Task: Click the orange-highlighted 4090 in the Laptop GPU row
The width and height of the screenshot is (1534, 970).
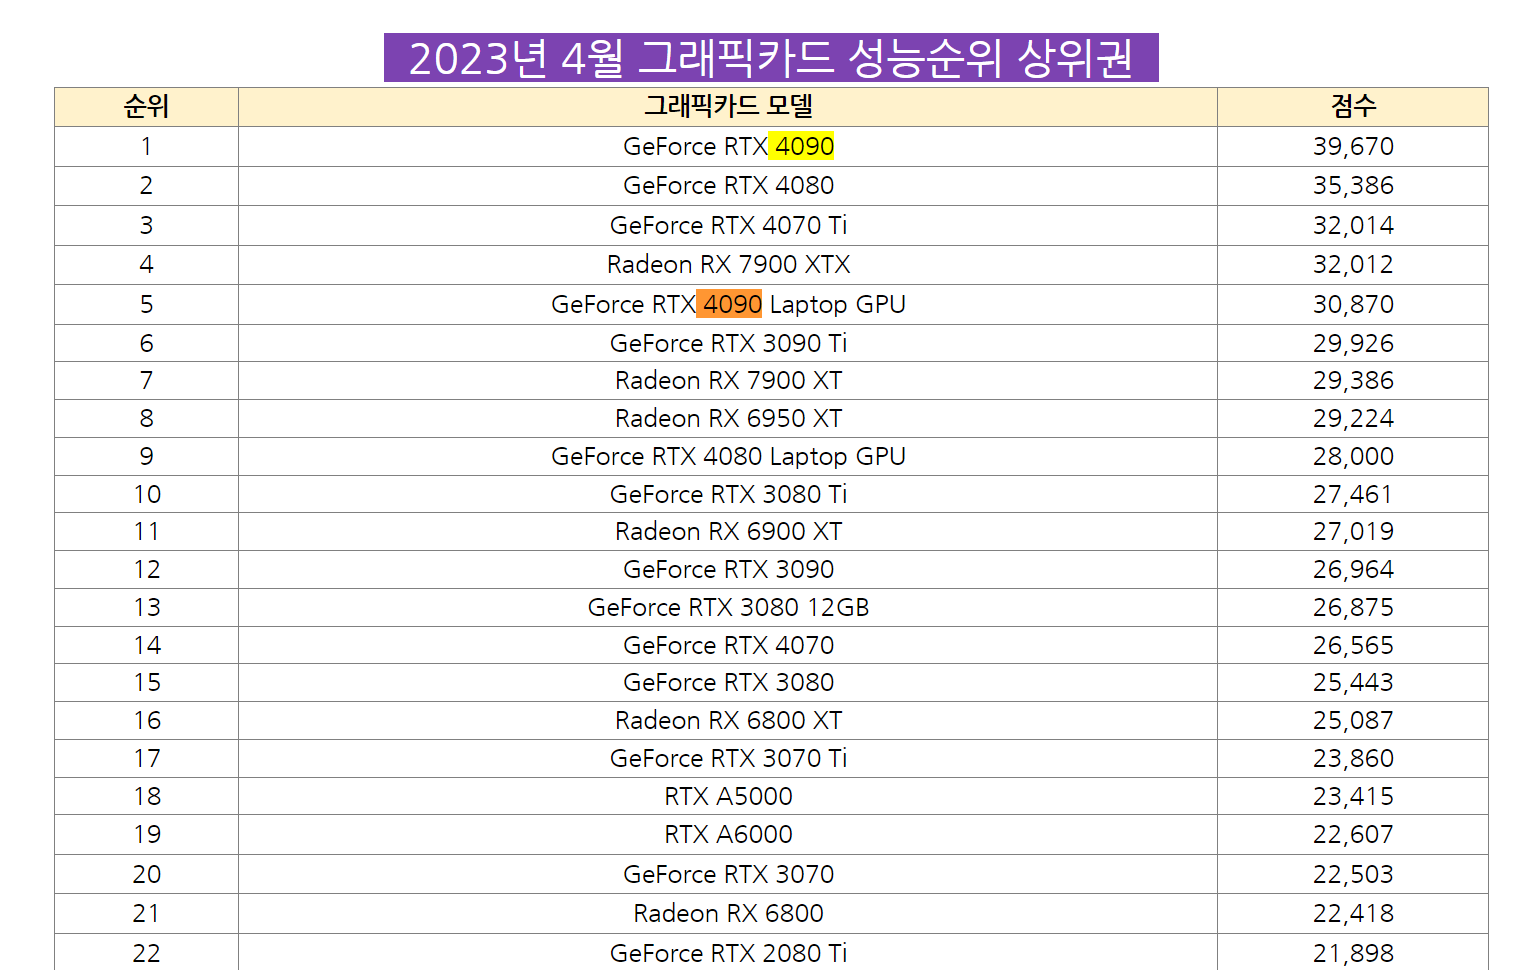Action: point(730,304)
